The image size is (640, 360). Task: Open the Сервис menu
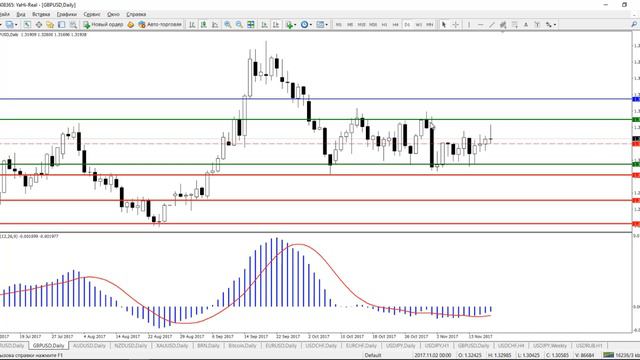92,14
